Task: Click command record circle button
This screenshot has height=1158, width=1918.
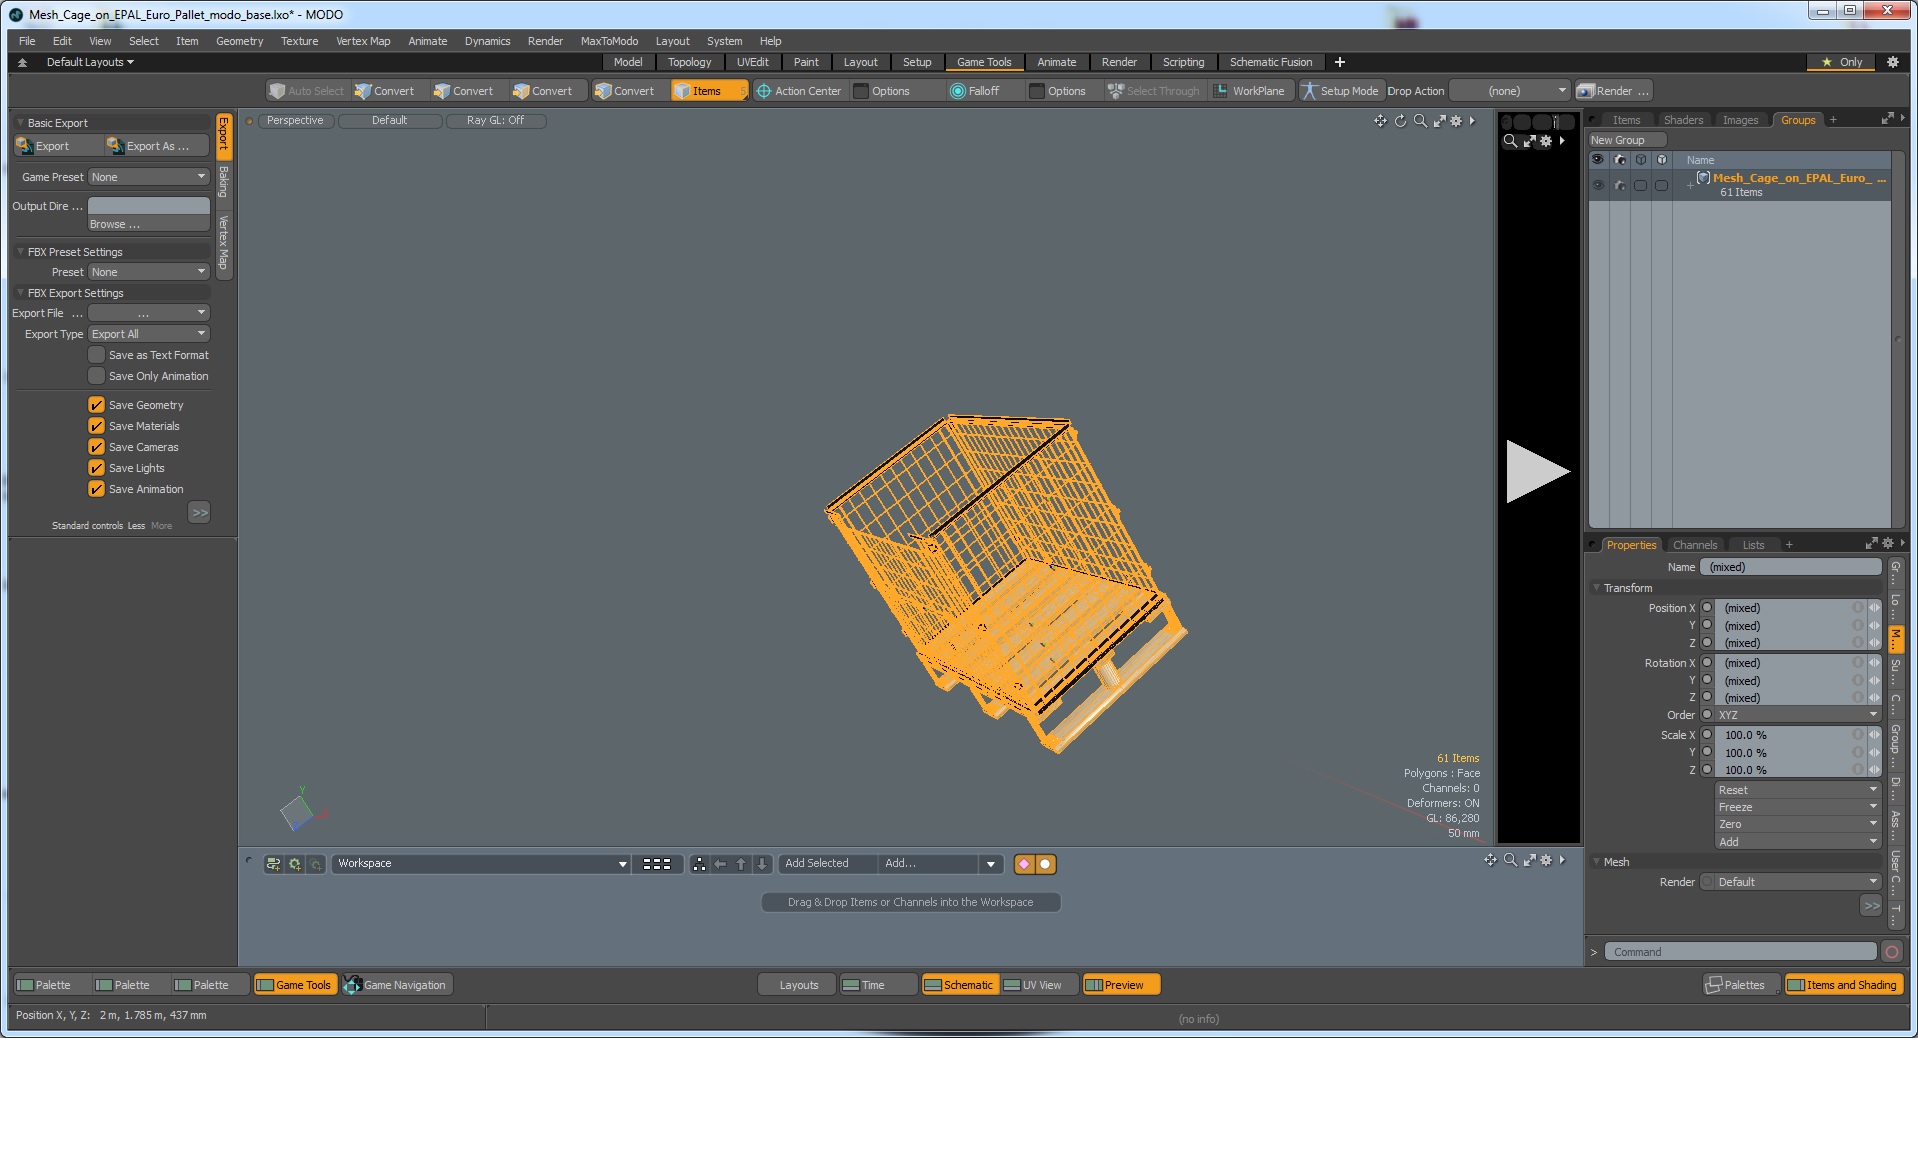Action: pyautogui.click(x=1891, y=952)
